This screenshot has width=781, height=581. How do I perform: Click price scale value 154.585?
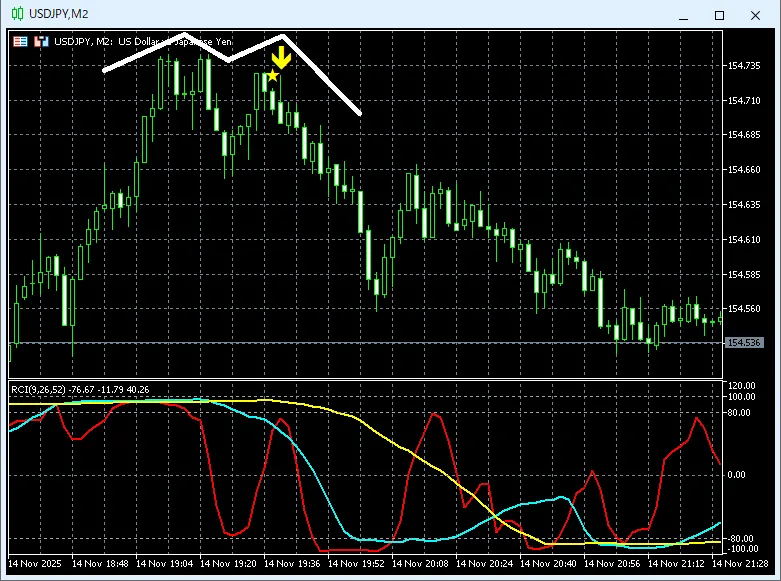point(744,275)
